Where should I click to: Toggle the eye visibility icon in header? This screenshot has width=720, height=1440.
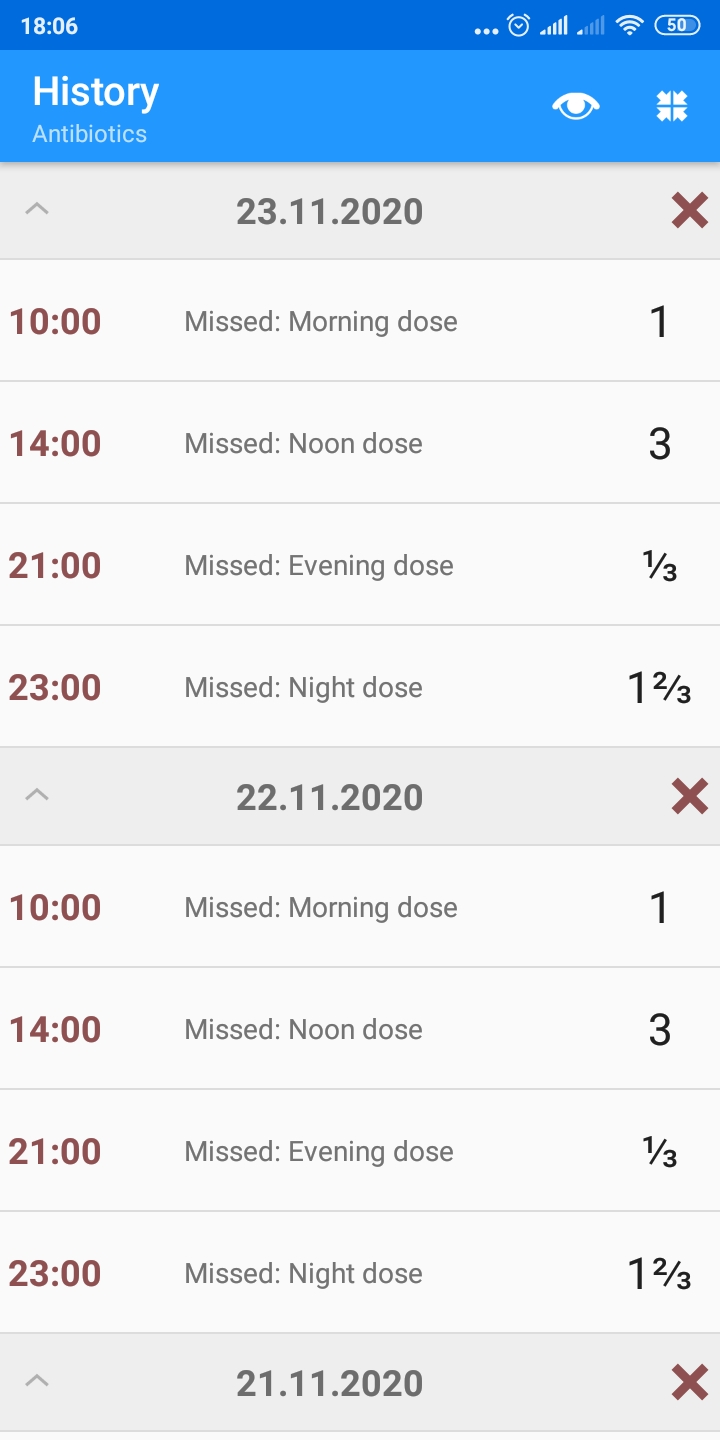pos(576,105)
